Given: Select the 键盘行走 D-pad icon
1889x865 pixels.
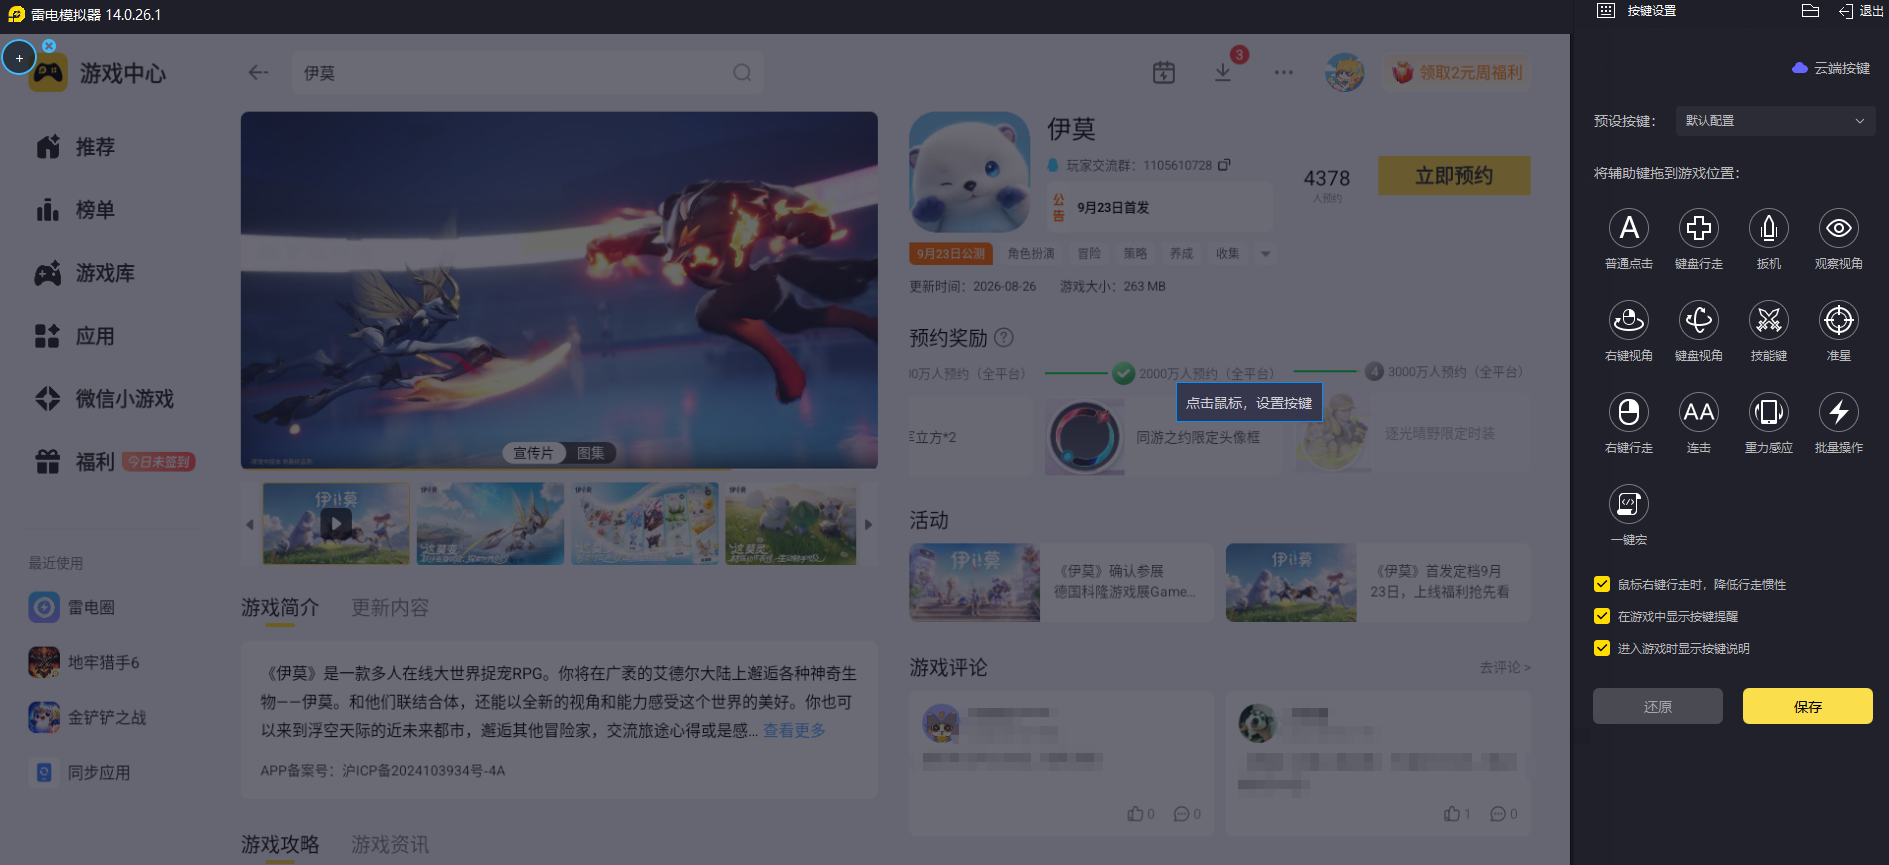Looking at the screenshot, I should [x=1698, y=228].
